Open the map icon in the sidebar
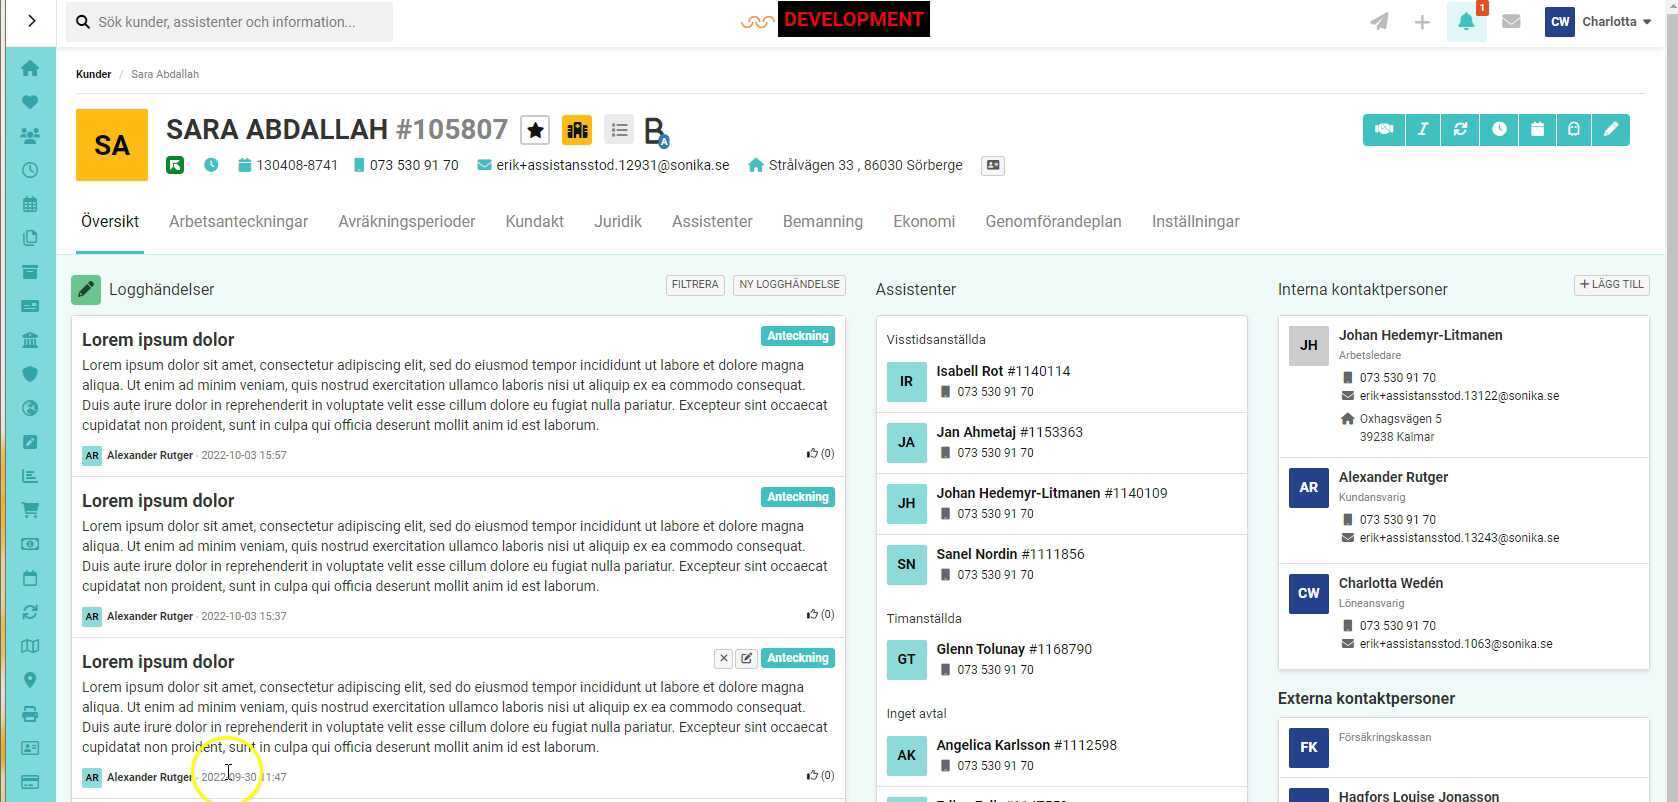1678x802 pixels. tap(30, 646)
